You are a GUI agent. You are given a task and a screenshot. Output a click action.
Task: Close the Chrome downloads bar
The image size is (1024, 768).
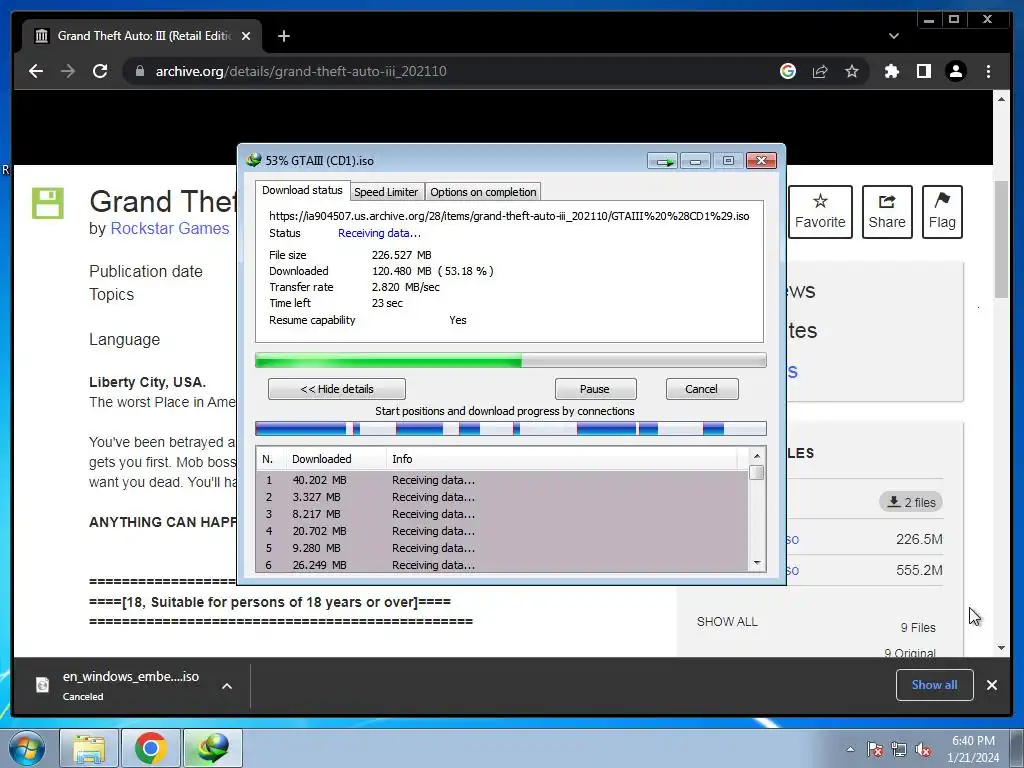pos(992,685)
